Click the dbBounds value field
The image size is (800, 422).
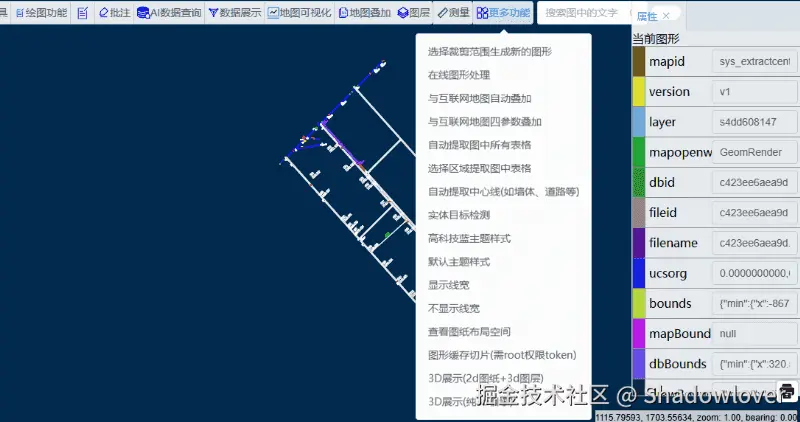755,364
